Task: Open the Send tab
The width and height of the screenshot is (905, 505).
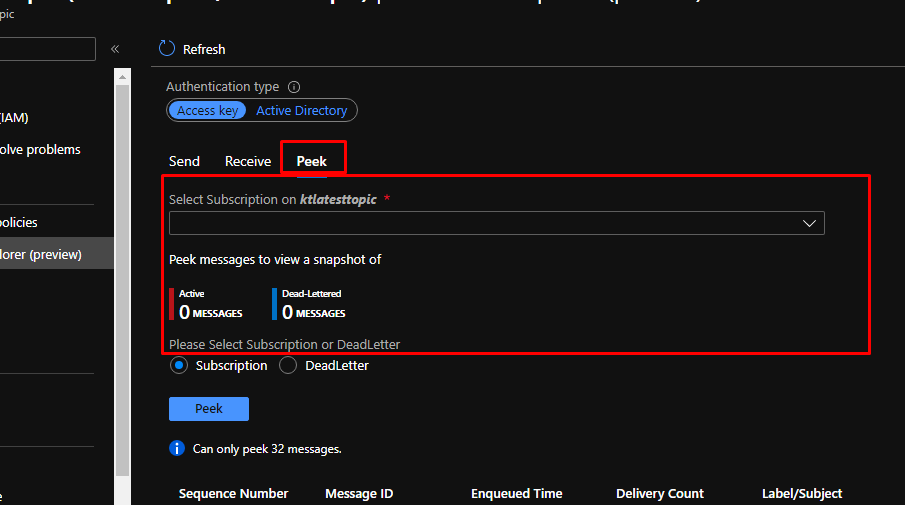Action: 184,161
